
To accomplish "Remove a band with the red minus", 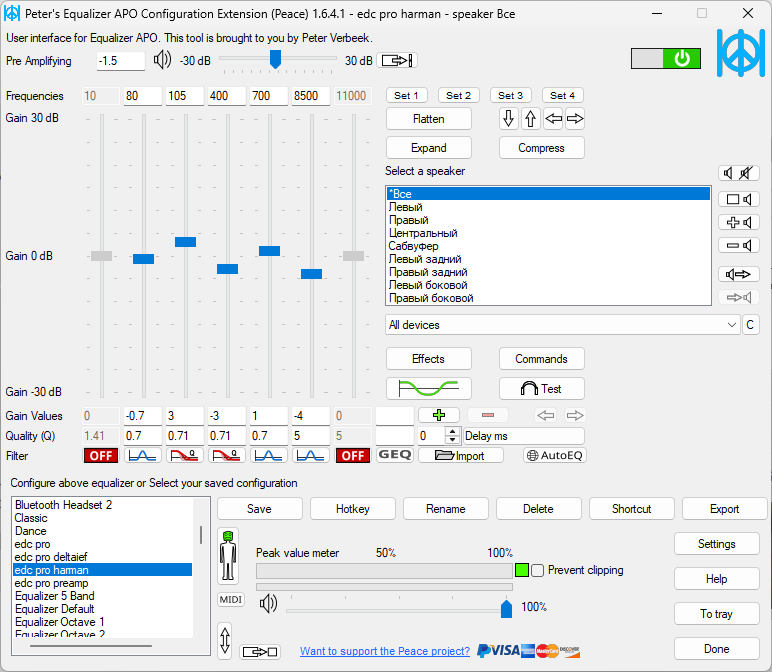I will click(488, 415).
